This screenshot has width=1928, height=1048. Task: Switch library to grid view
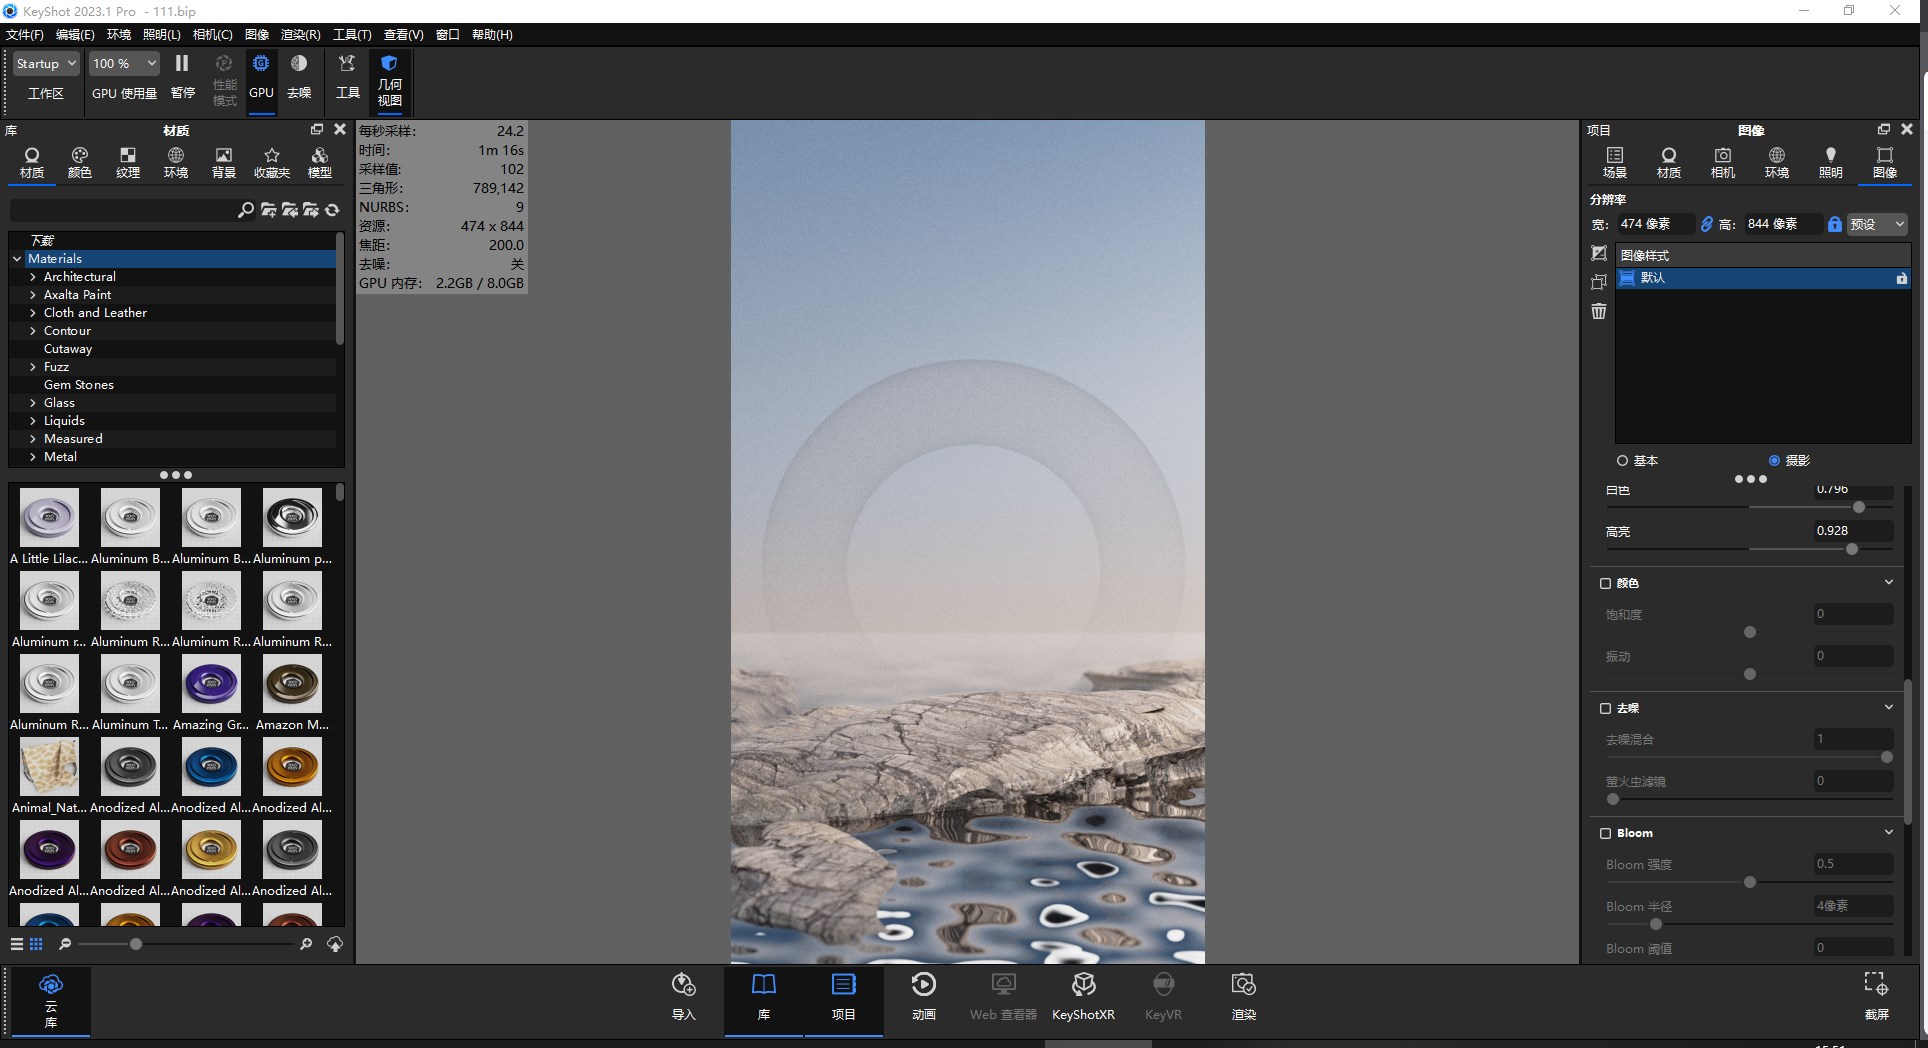[36, 944]
